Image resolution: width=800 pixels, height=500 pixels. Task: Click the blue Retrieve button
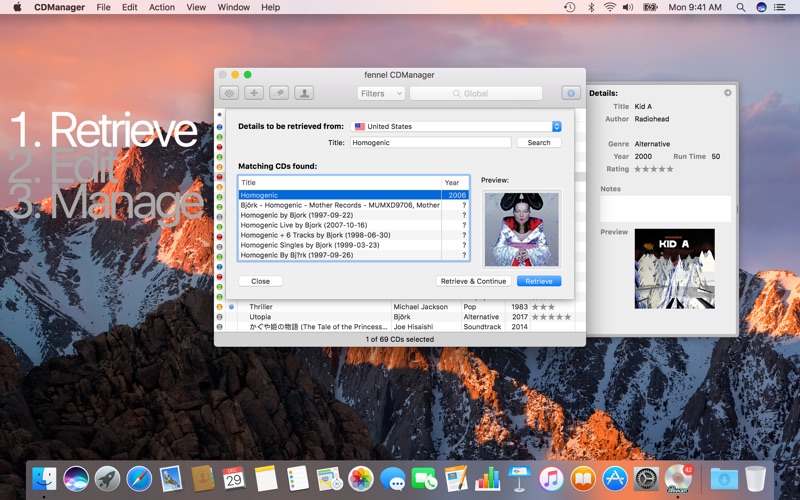(x=539, y=281)
